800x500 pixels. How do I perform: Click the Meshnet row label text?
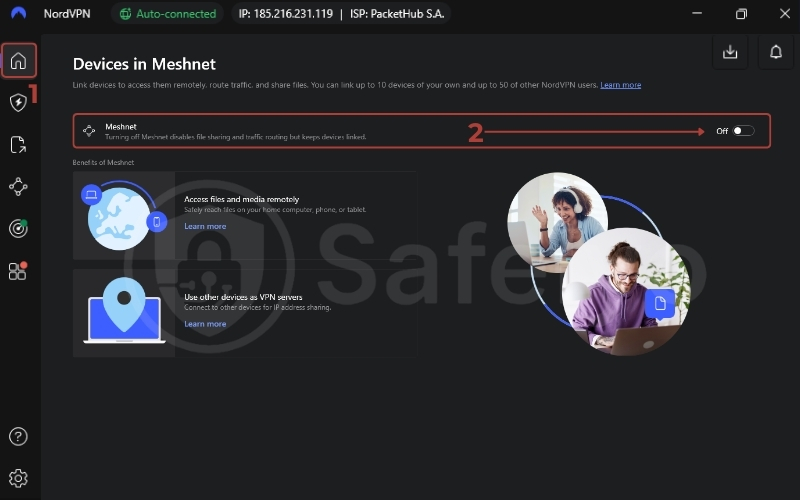(121, 127)
